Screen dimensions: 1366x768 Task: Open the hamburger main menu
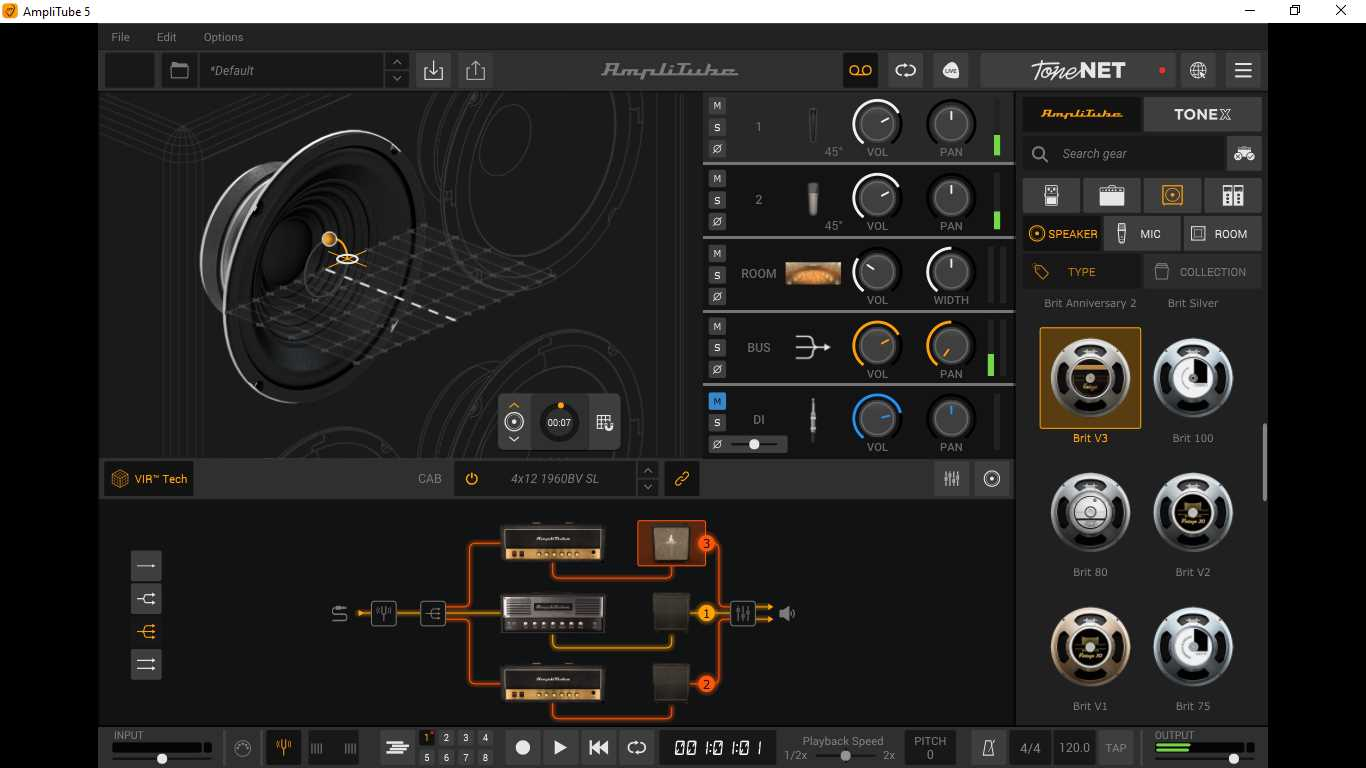(x=1243, y=71)
